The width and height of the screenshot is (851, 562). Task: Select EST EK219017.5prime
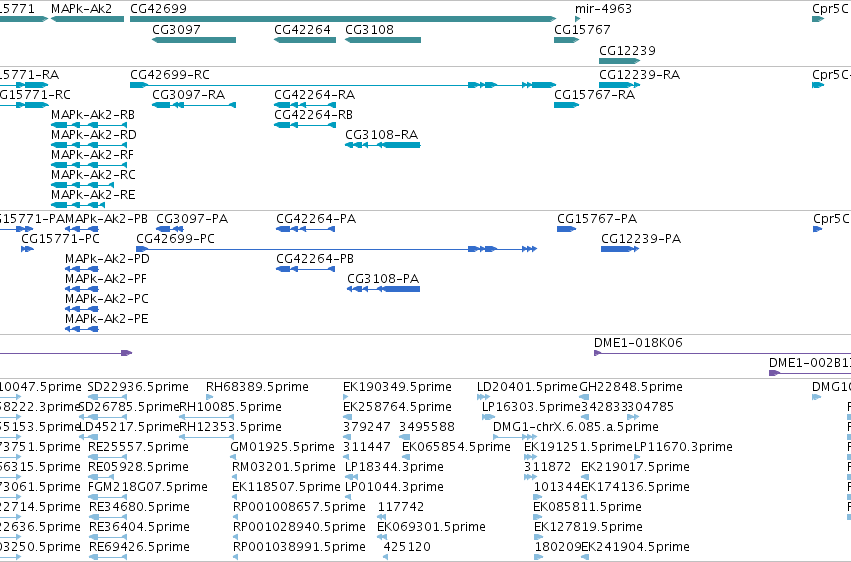pyautogui.click(x=585, y=477)
